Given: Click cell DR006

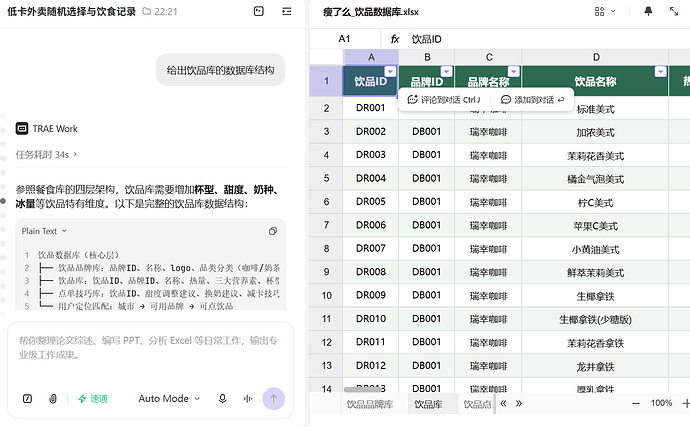Looking at the screenshot, I should point(371,225).
